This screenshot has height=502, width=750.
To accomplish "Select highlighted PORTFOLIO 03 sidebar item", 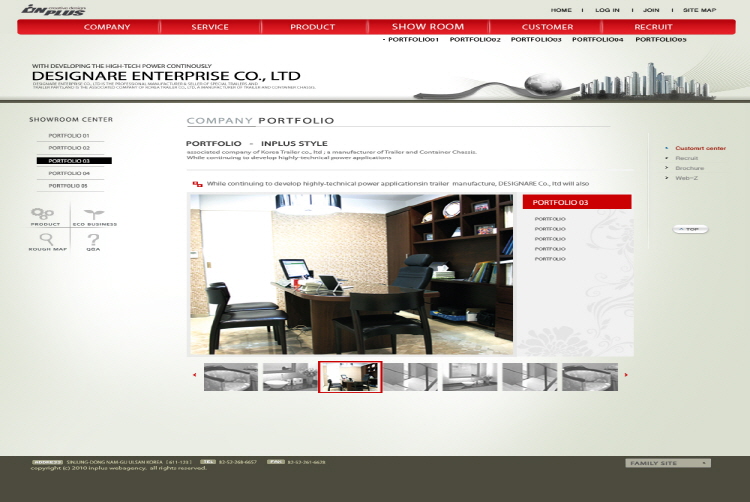I will [74, 161].
